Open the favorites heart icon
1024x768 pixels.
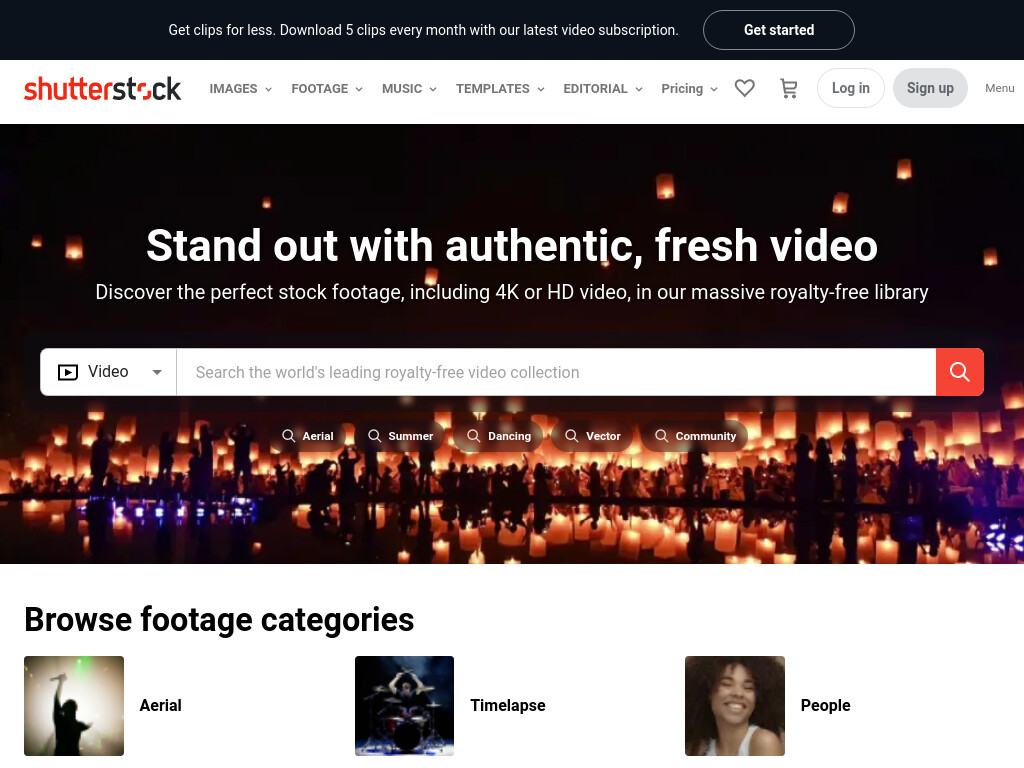pos(744,88)
